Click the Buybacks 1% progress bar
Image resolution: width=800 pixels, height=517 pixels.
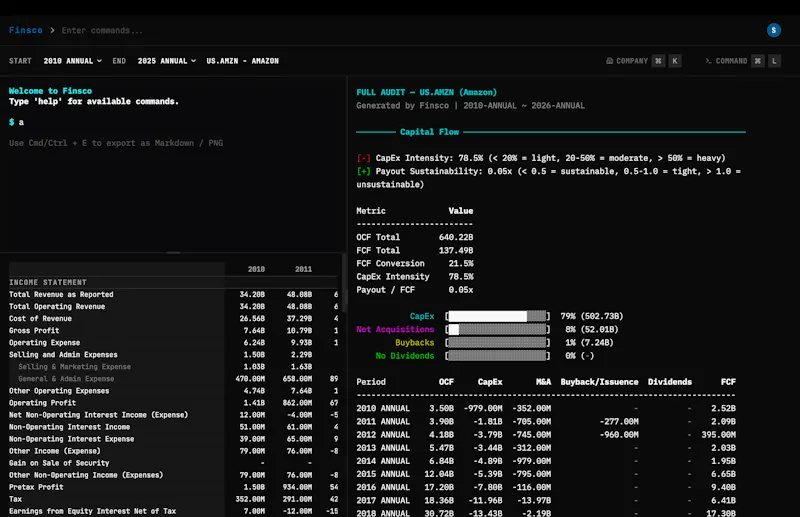[x=497, y=342]
